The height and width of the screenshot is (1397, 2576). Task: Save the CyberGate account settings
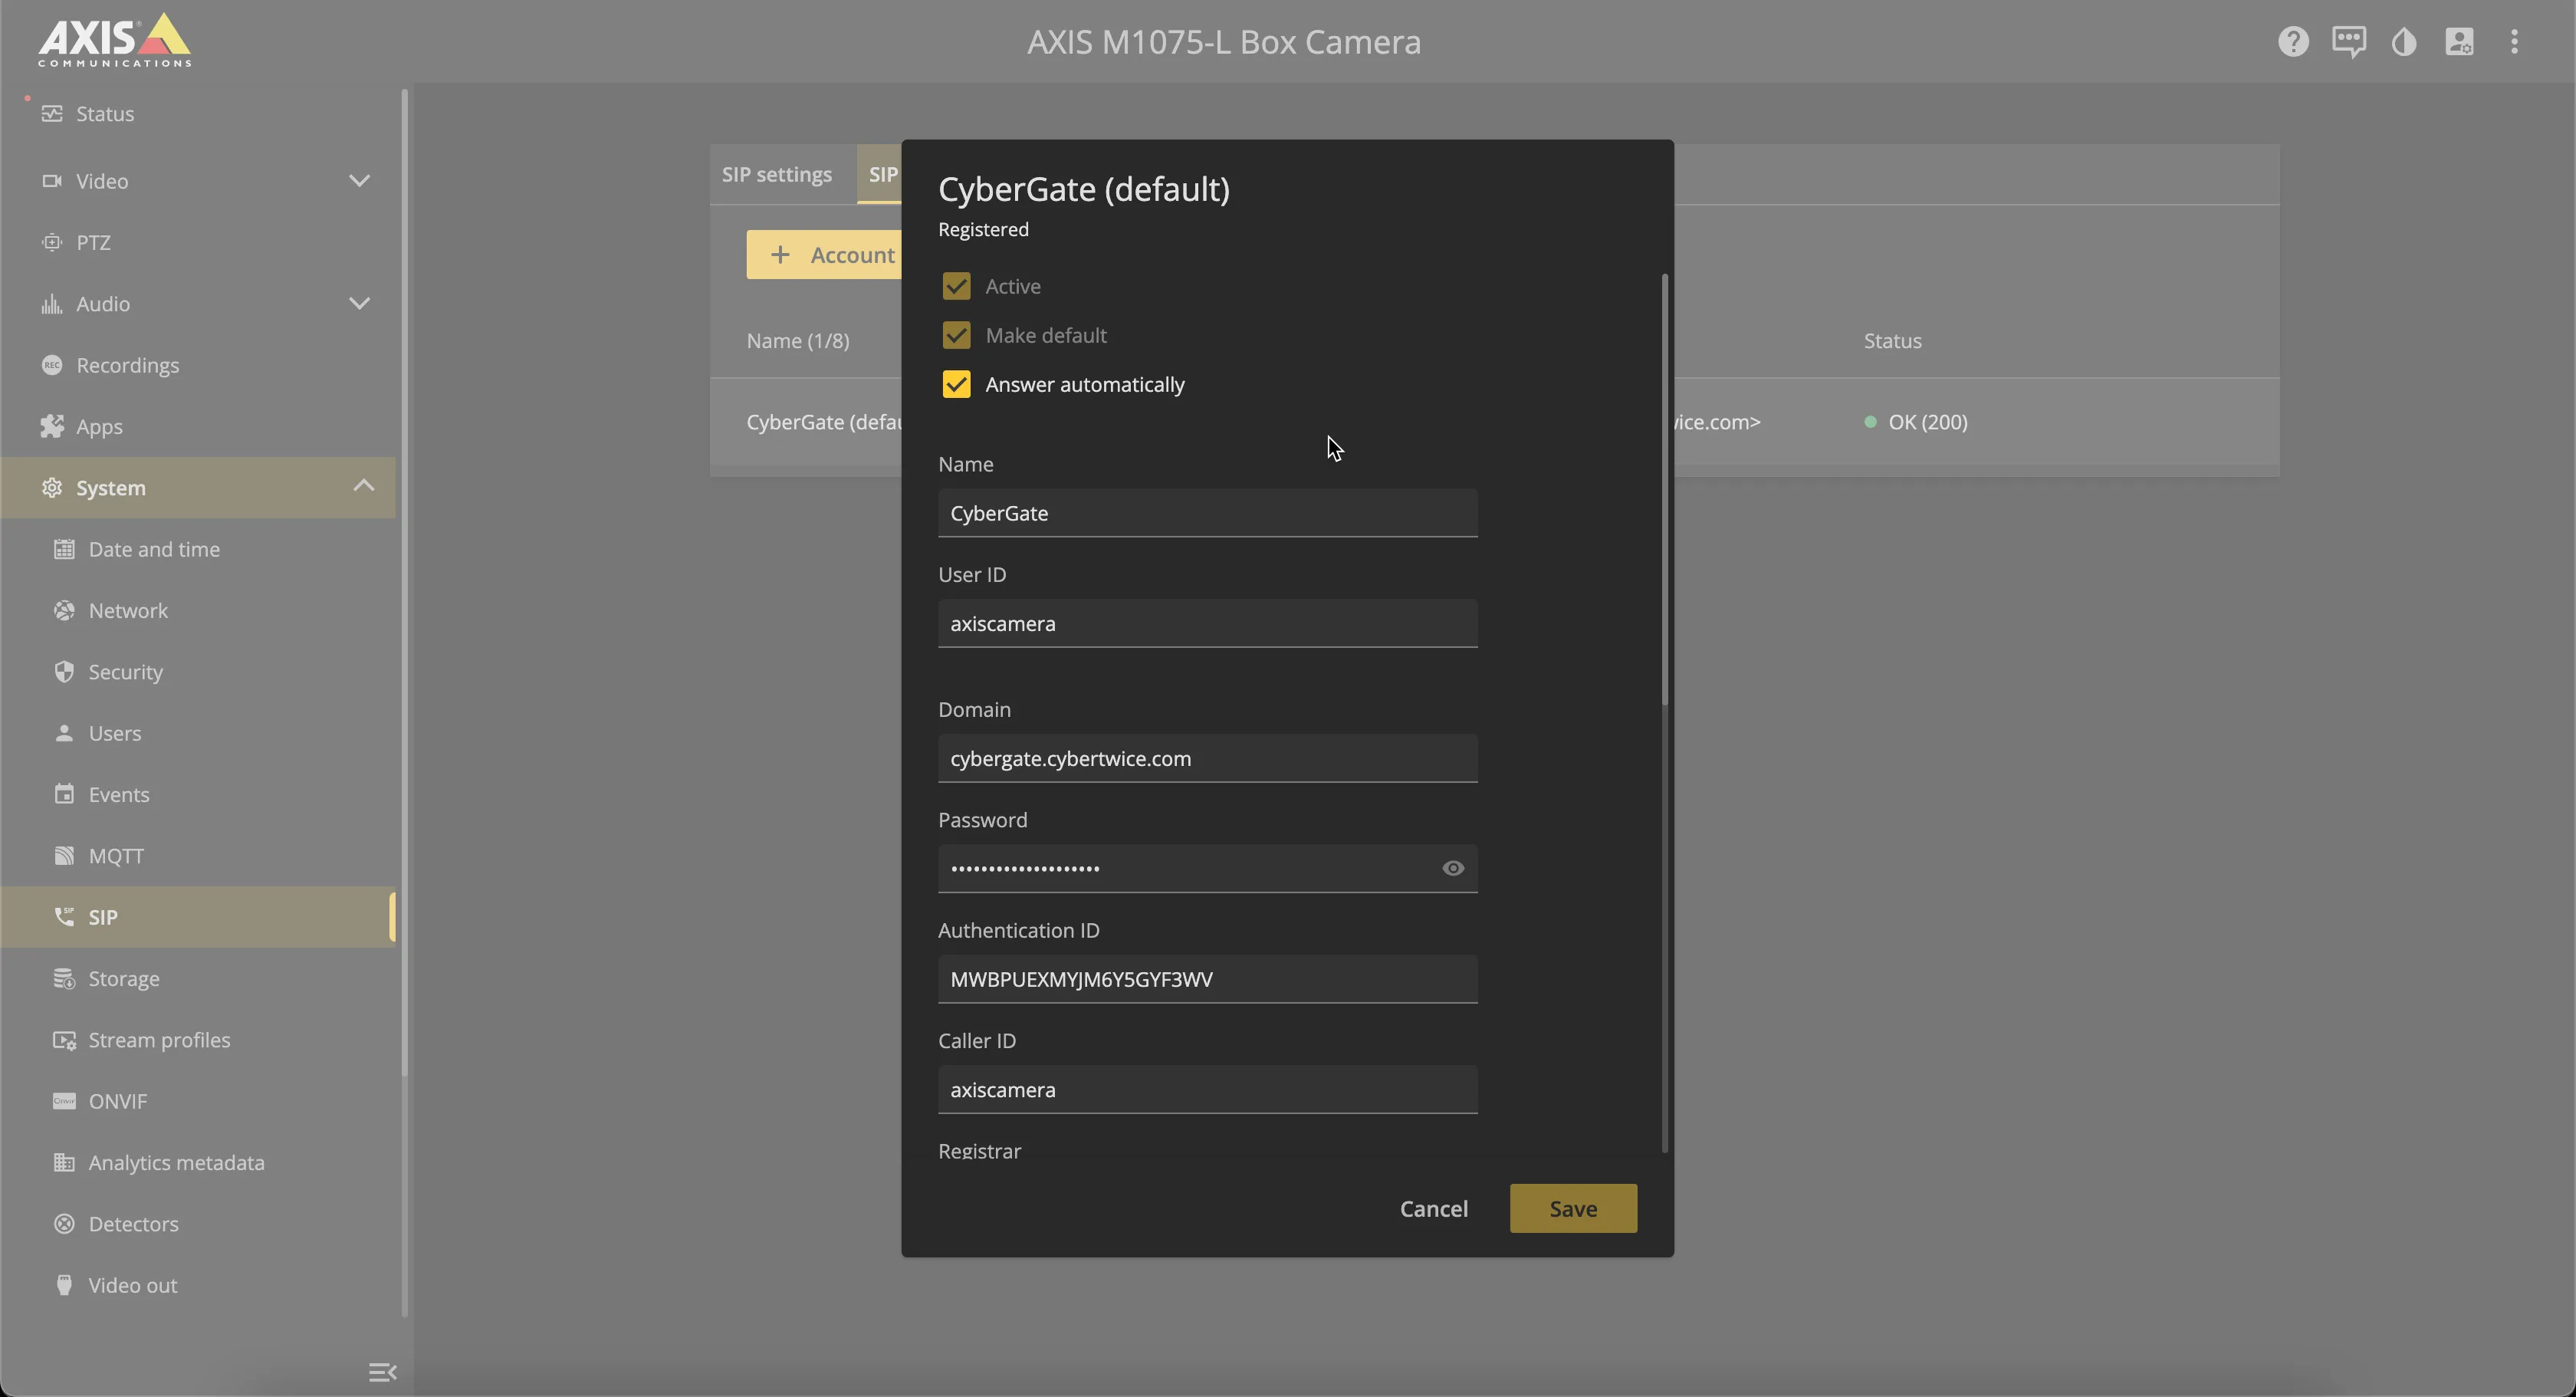click(x=1573, y=1208)
